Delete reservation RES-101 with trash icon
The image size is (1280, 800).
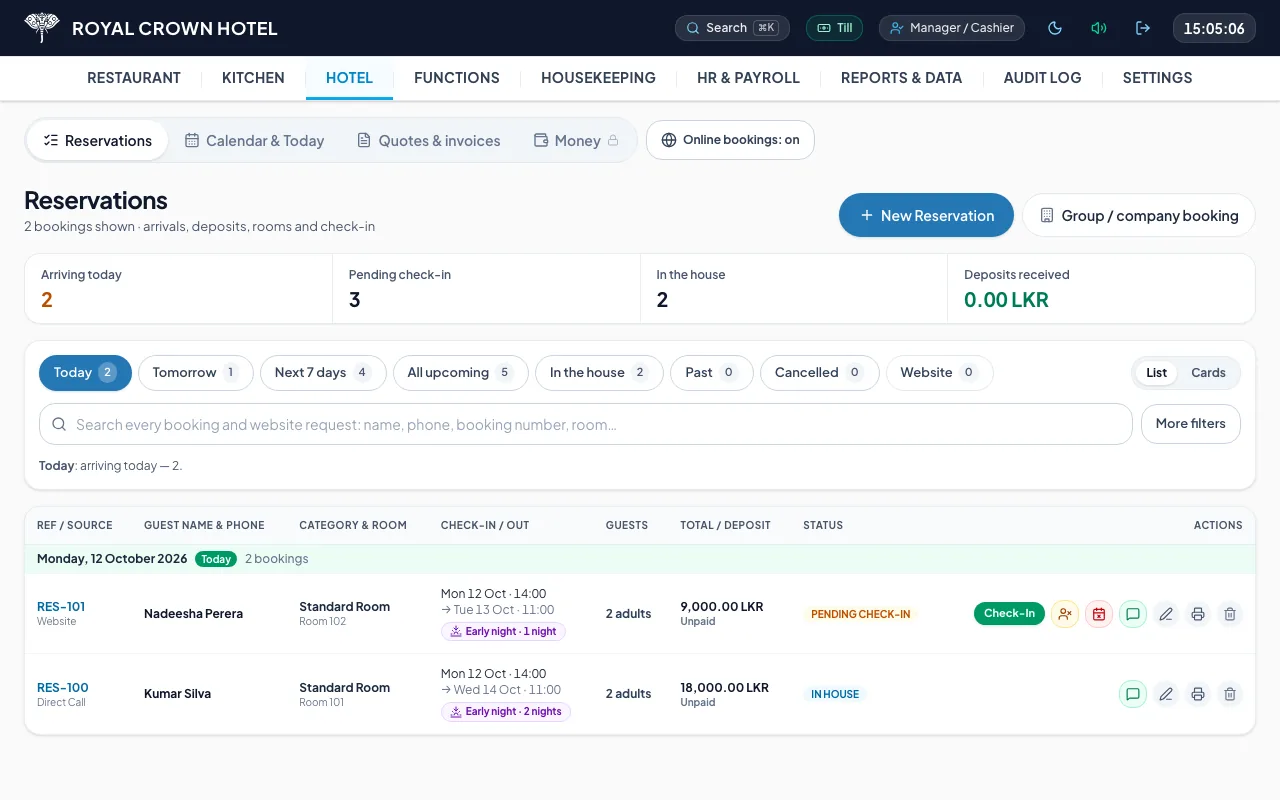[x=1230, y=614]
